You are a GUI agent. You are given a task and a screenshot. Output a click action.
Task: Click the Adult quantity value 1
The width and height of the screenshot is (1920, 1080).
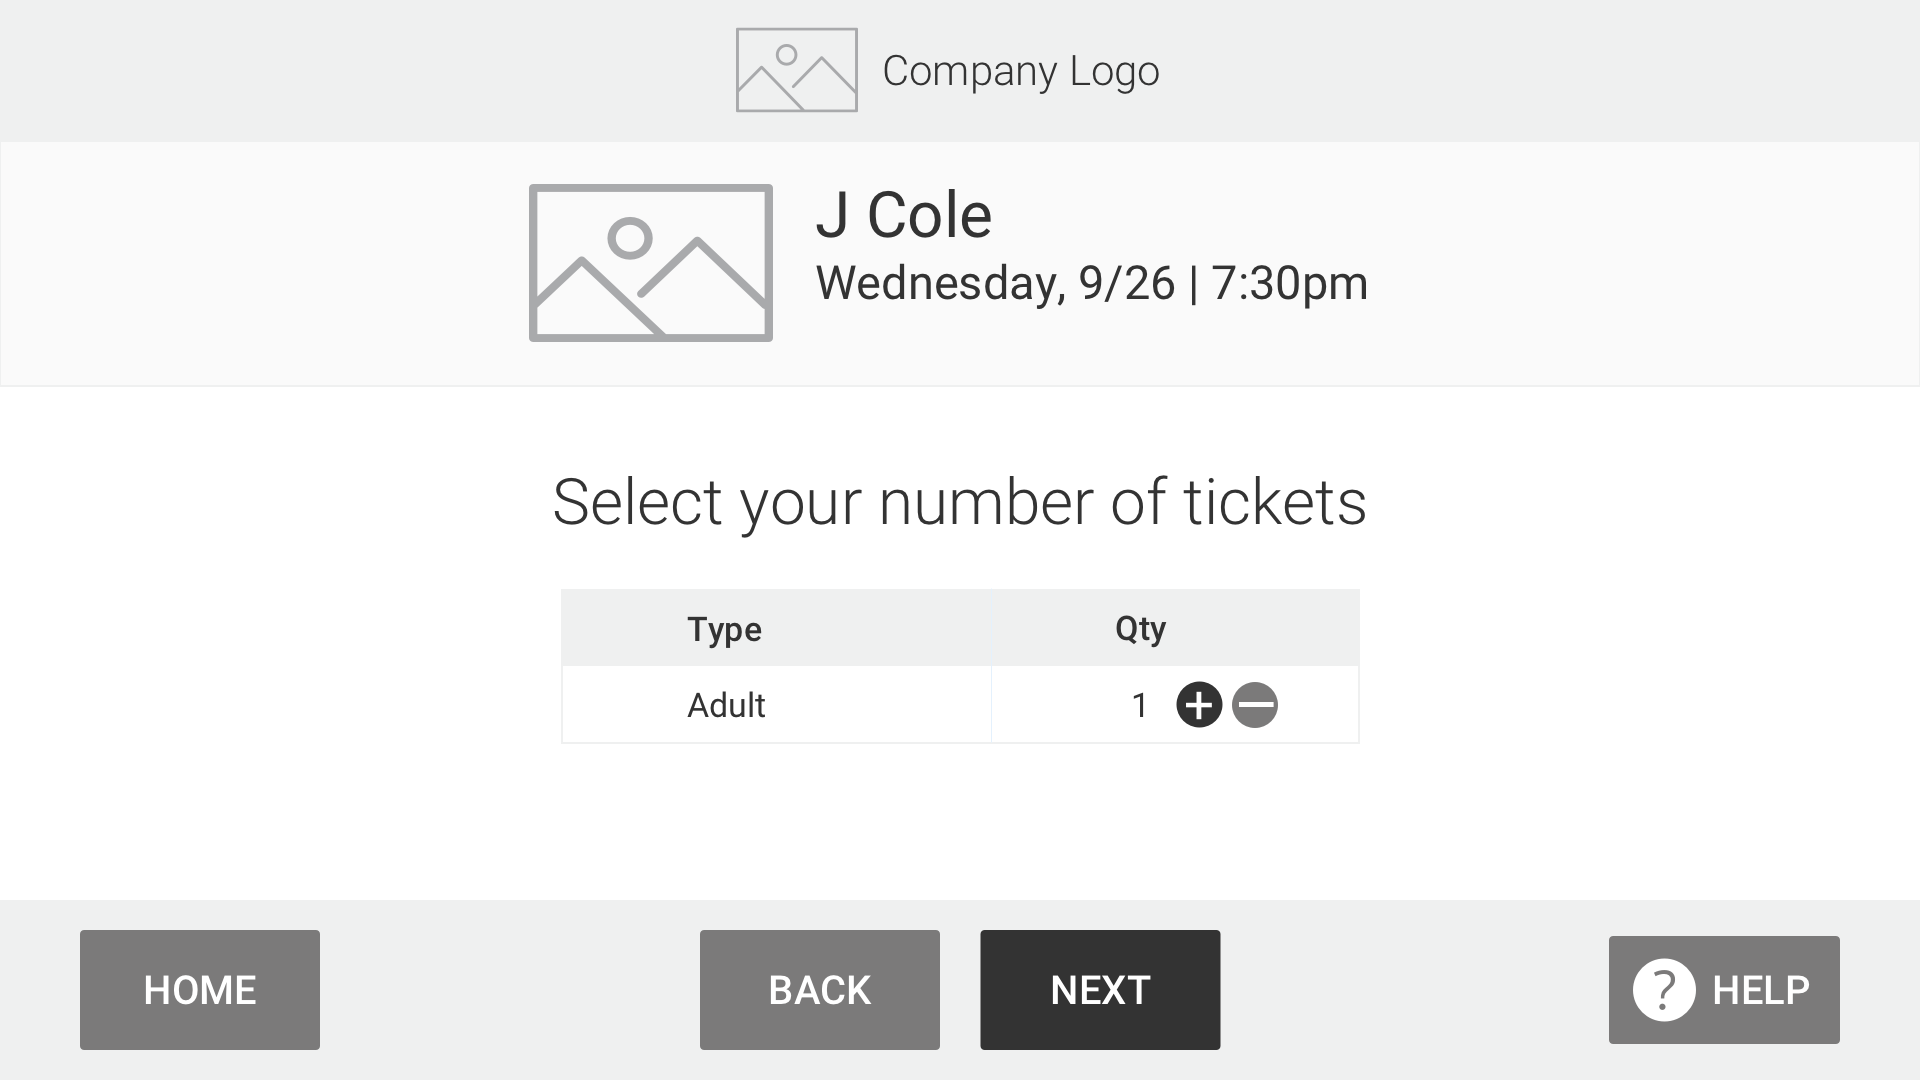tap(1140, 706)
